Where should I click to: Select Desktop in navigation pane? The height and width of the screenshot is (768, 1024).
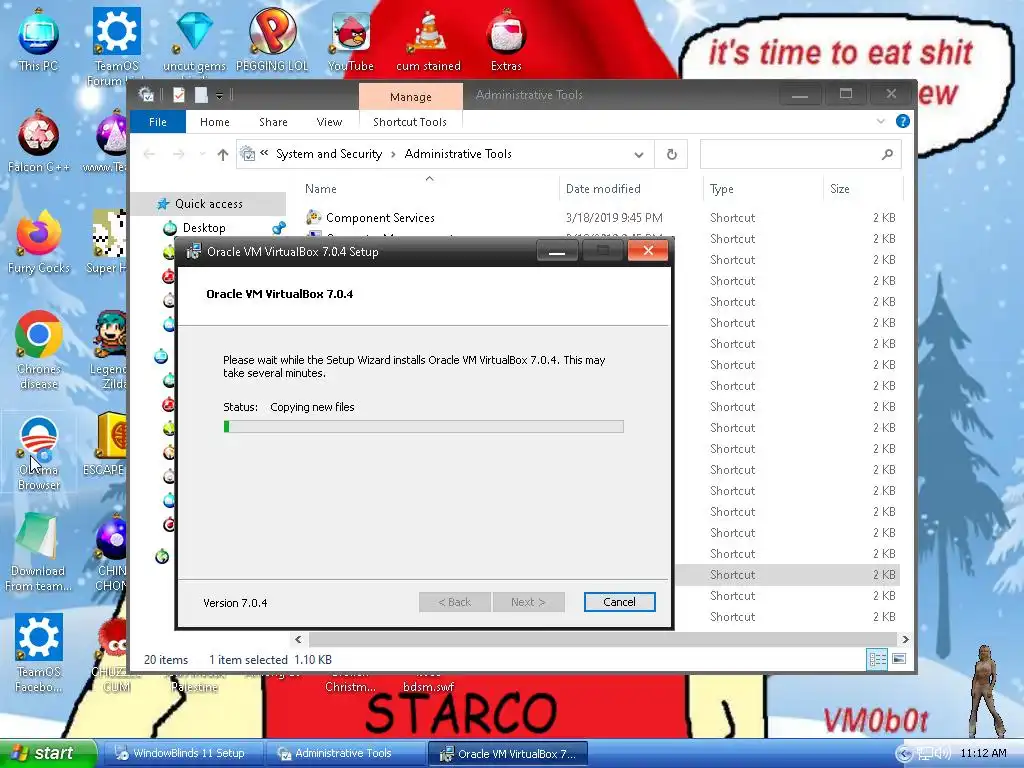pyautogui.click(x=204, y=227)
